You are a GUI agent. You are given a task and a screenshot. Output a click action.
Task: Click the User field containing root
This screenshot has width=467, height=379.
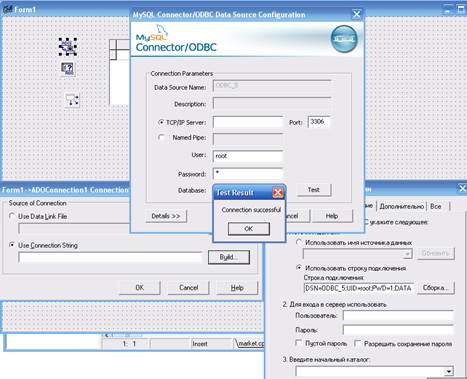click(248, 156)
